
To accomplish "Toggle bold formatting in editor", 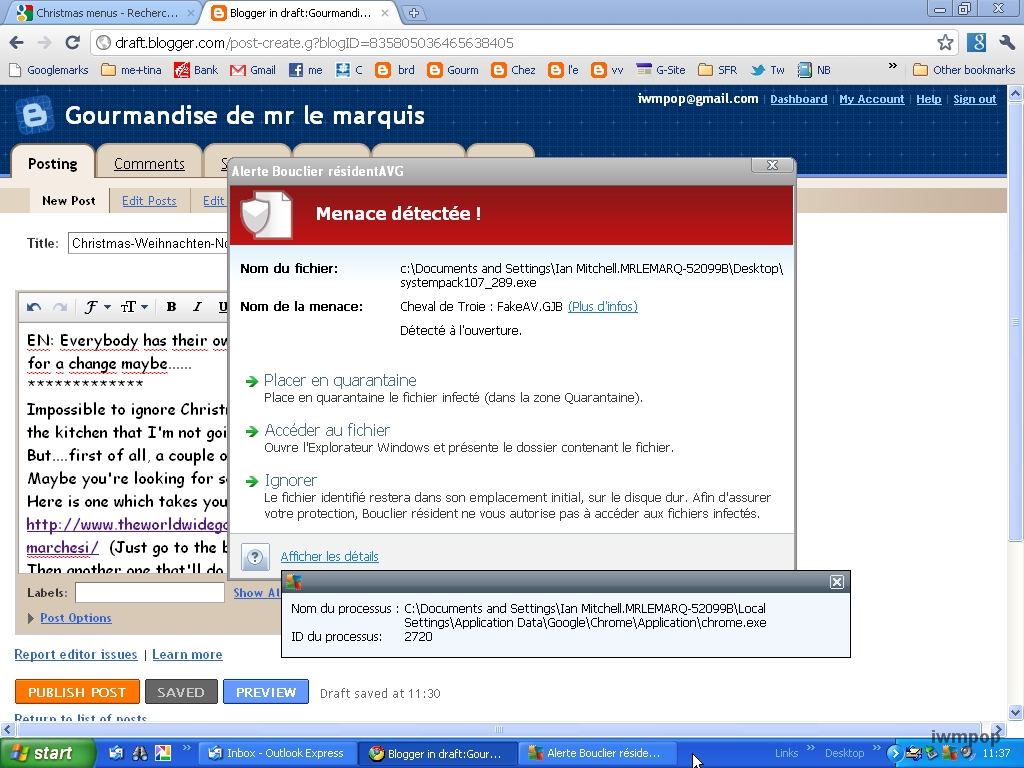I will [171, 307].
